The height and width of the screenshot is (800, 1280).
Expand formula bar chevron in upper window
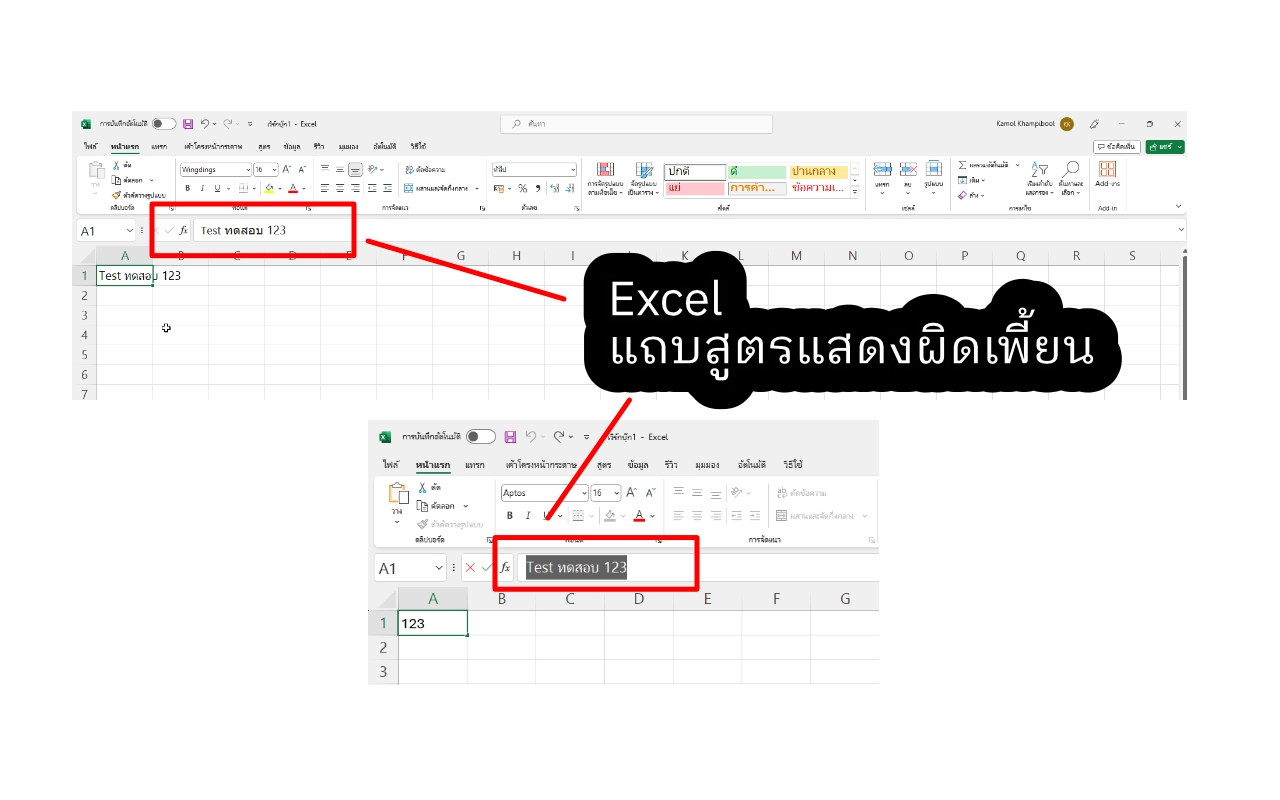1180,229
